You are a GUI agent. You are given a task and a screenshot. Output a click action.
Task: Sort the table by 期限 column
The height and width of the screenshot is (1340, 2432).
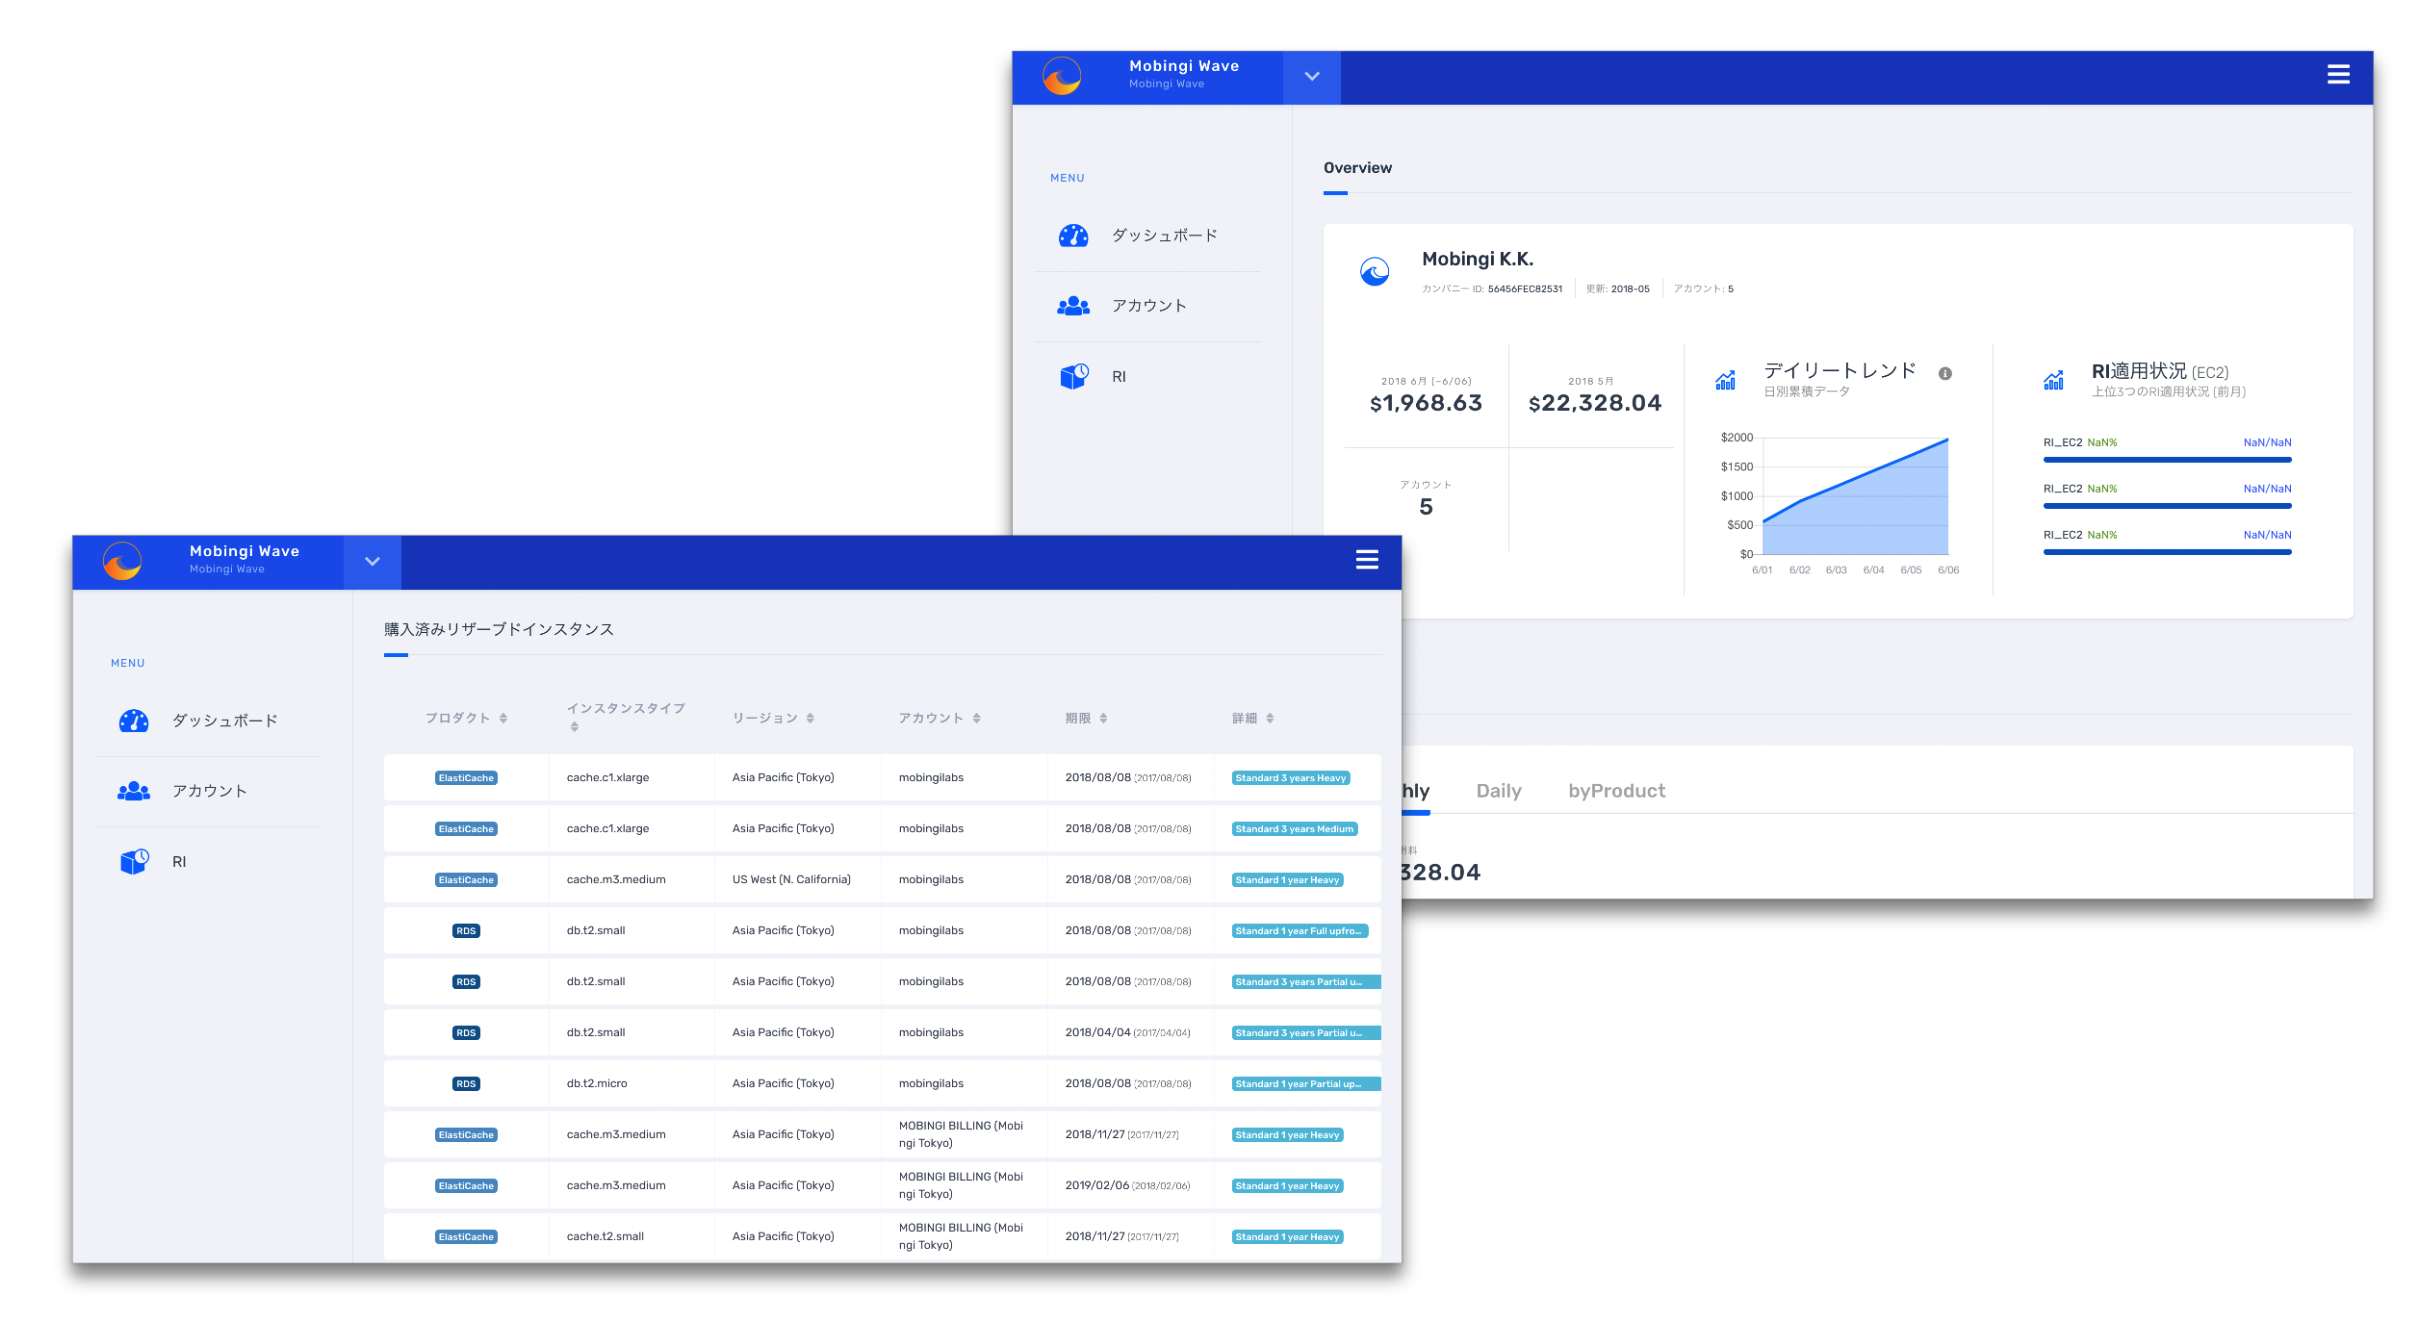1087,719
